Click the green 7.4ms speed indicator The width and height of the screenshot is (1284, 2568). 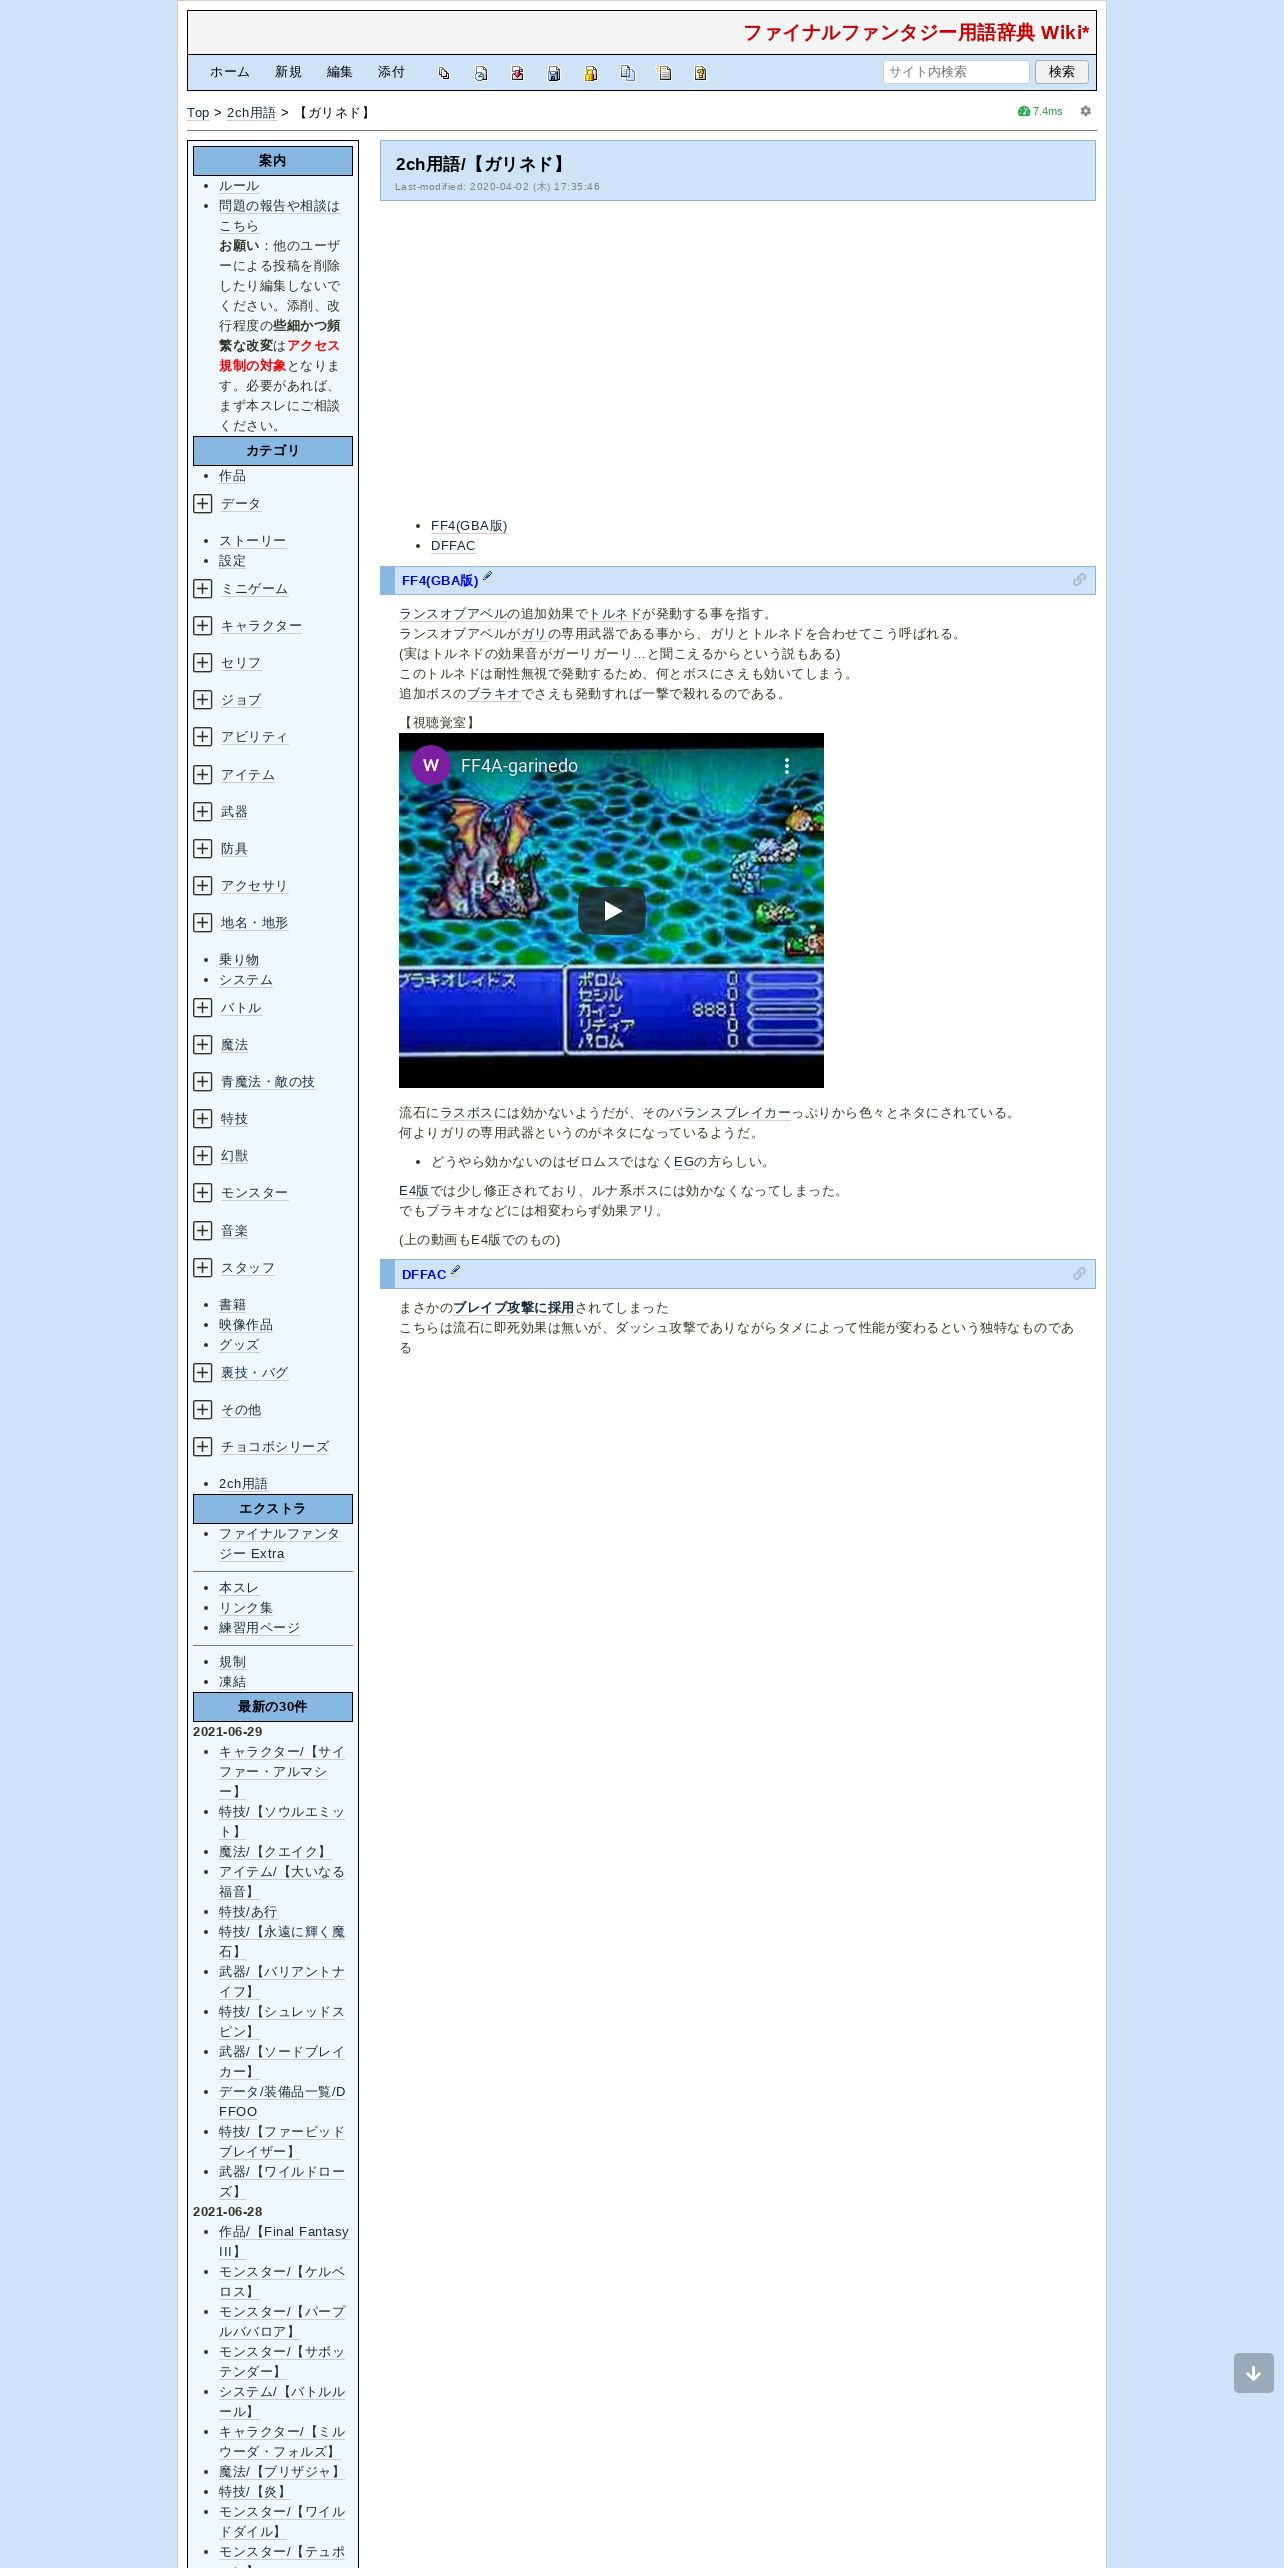[1040, 111]
